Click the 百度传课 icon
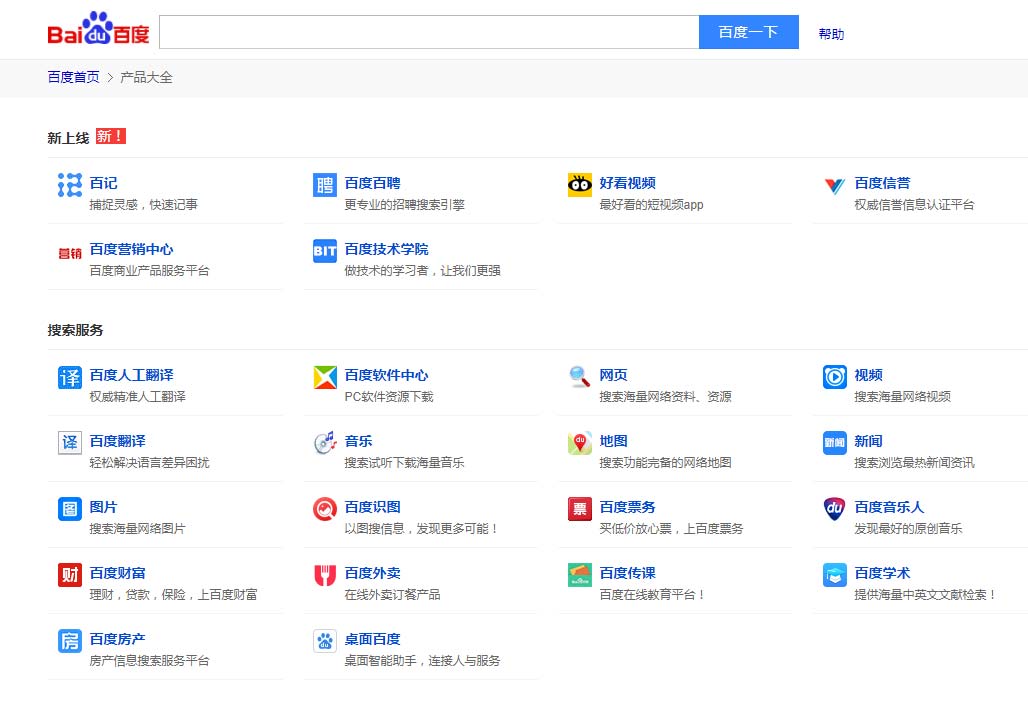Image resolution: width=1028 pixels, height=708 pixels. (x=580, y=576)
